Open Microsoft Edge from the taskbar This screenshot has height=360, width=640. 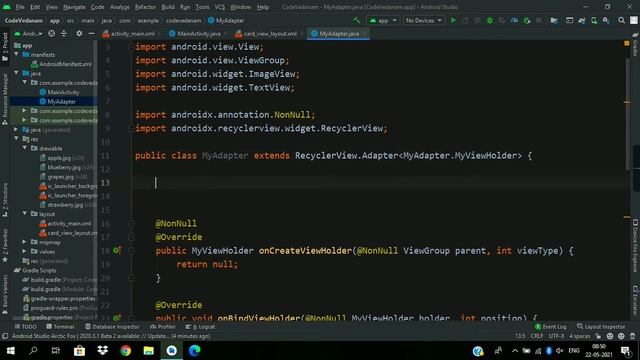pos(195,351)
